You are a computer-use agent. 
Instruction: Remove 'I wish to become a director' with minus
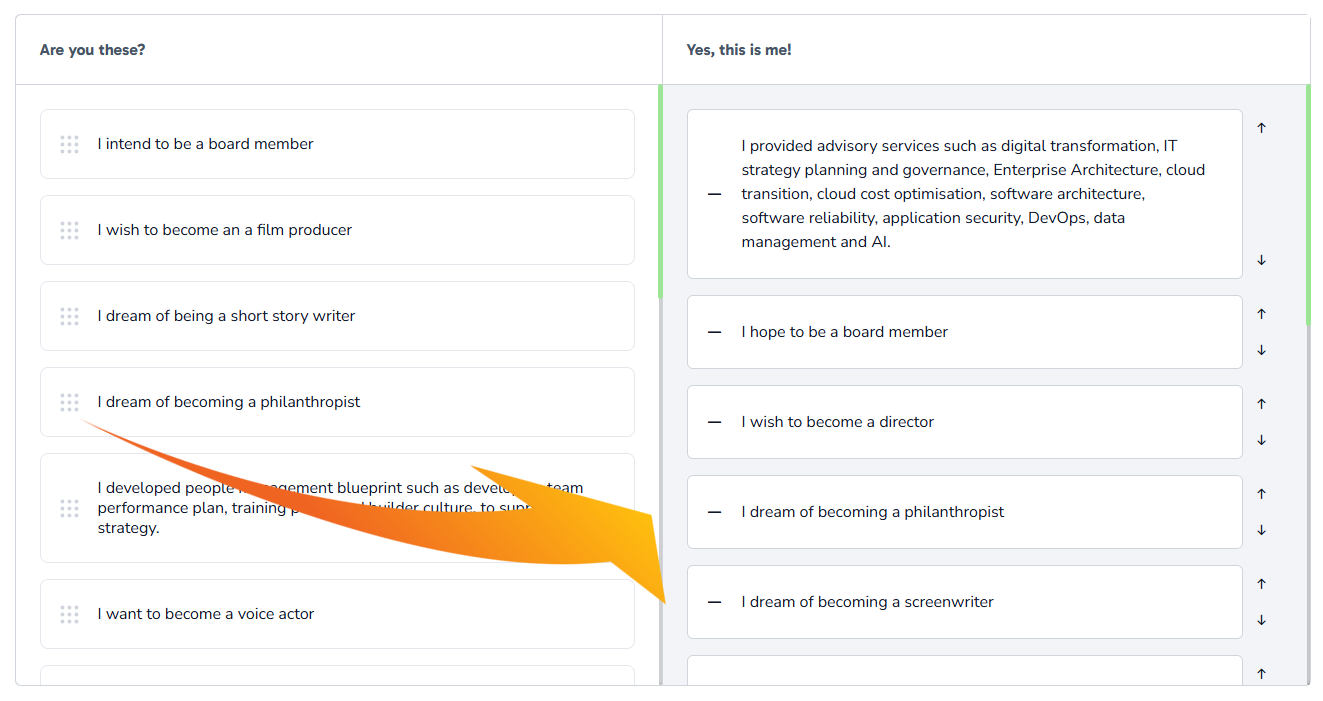(714, 422)
